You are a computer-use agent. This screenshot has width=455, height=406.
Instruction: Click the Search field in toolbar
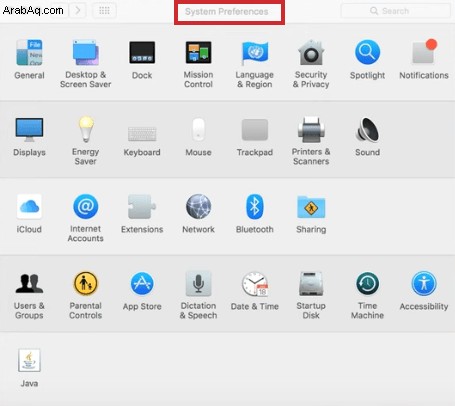click(x=395, y=11)
